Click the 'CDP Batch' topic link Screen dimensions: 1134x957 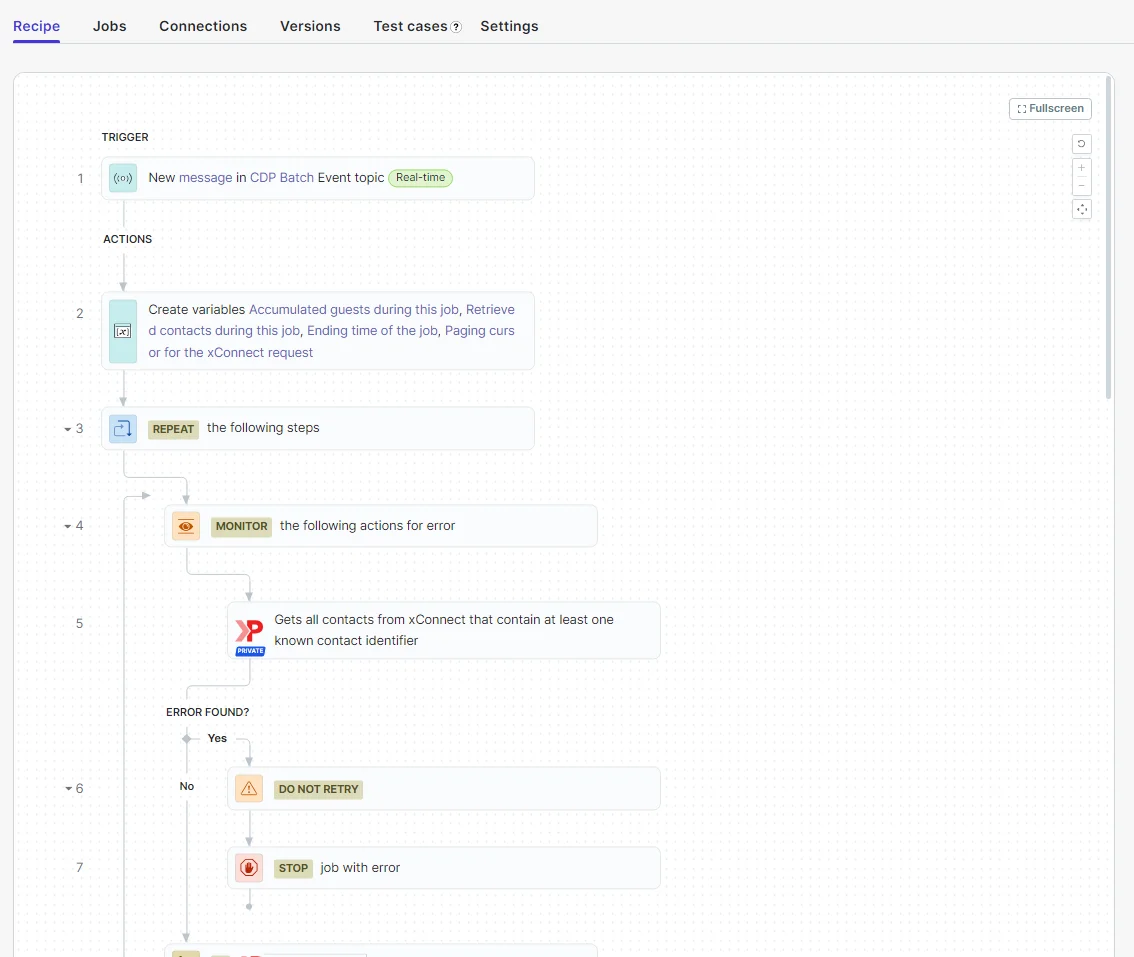282,178
